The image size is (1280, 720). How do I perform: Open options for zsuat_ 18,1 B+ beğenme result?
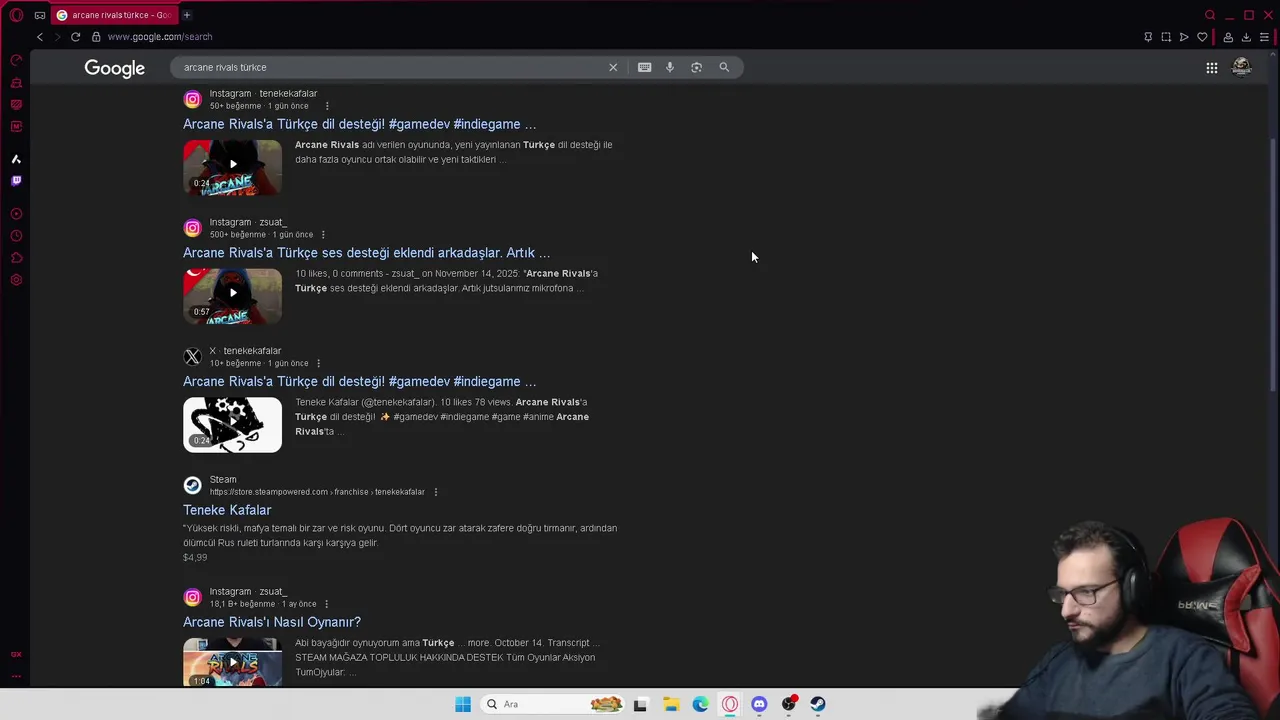point(326,604)
